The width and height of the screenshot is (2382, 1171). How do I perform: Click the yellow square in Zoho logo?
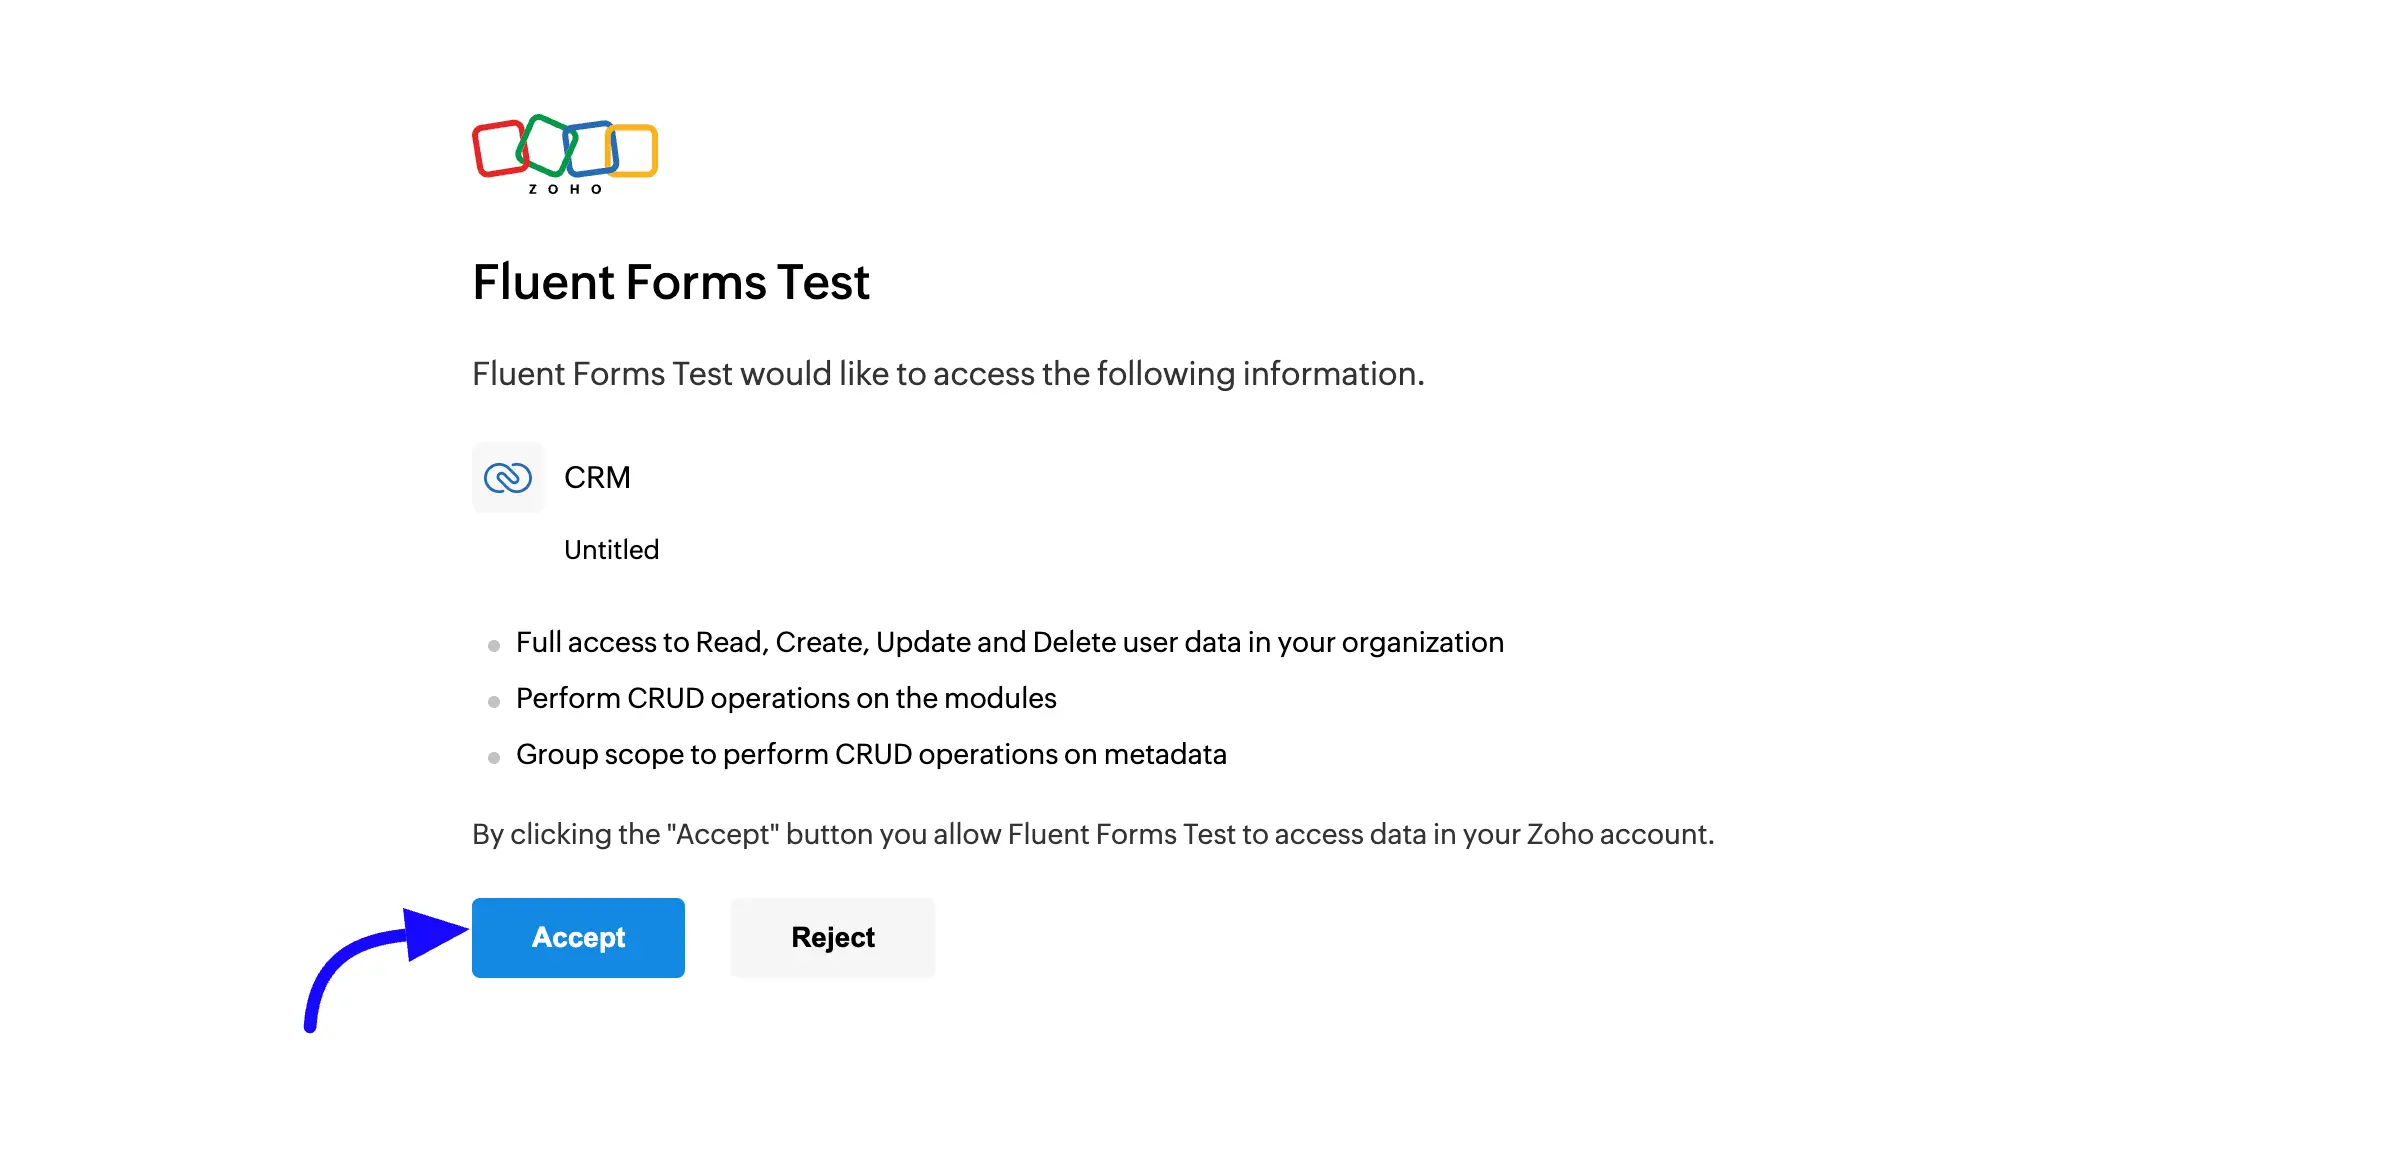click(x=632, y=150)
